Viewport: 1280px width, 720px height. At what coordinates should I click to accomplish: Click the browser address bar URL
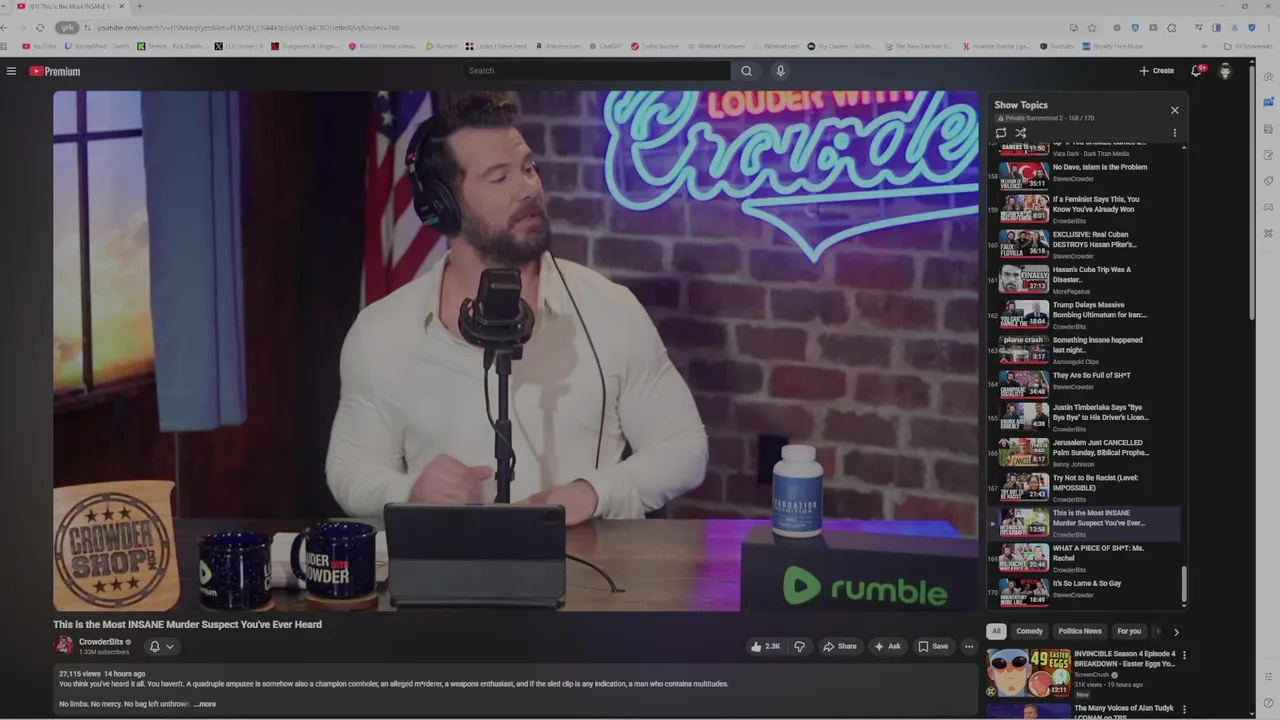point(247,28)
